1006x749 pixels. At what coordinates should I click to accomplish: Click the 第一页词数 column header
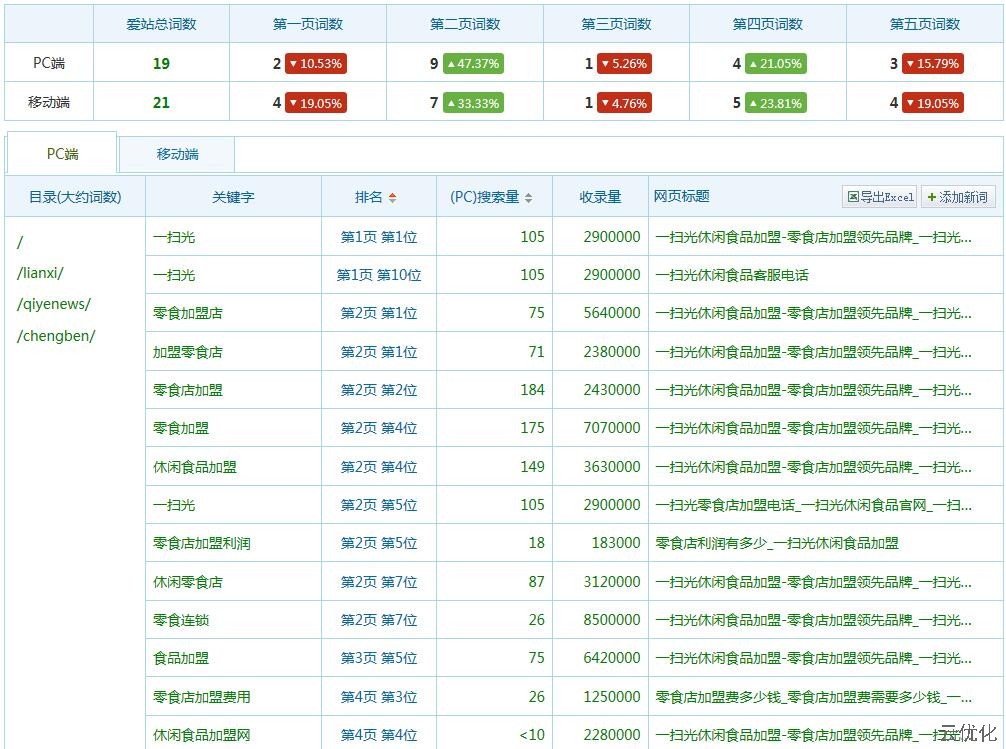point(308,24)
